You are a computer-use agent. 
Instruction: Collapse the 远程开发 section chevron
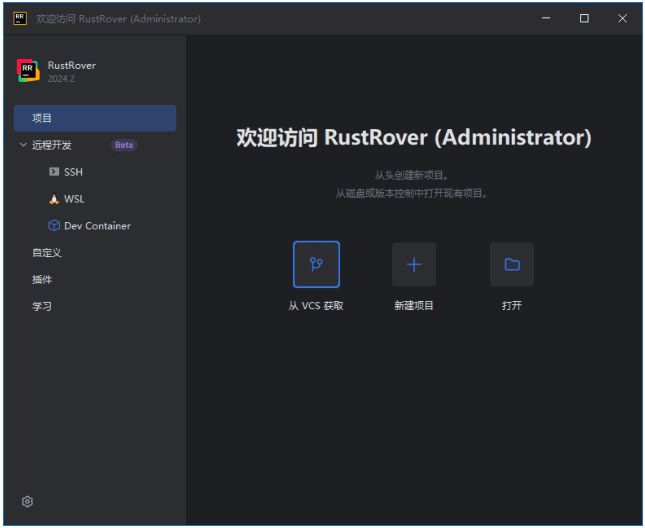click(x=23, y=145)
